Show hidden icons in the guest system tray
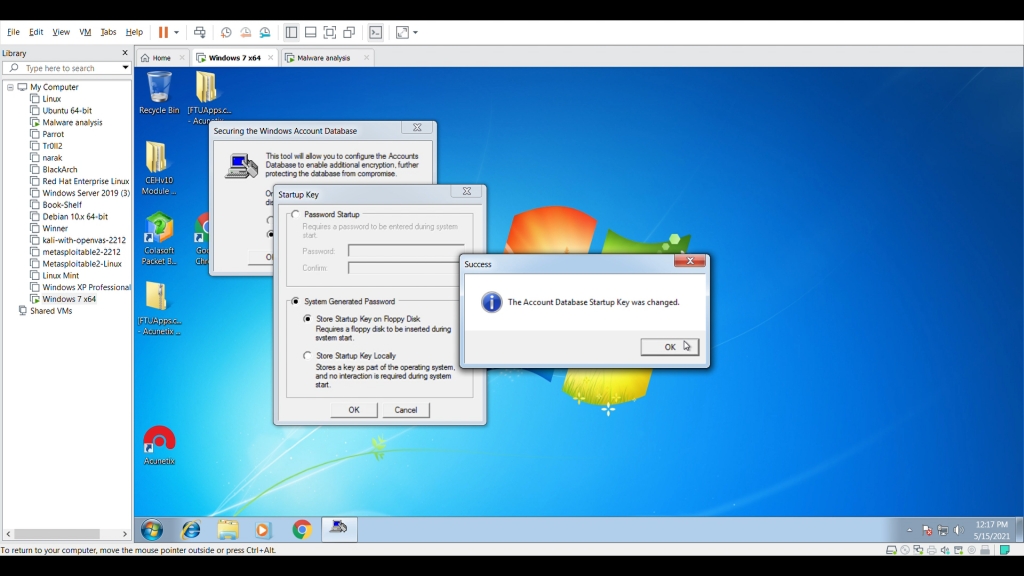This screenshot has width=1024, height=576. [909, 530]
